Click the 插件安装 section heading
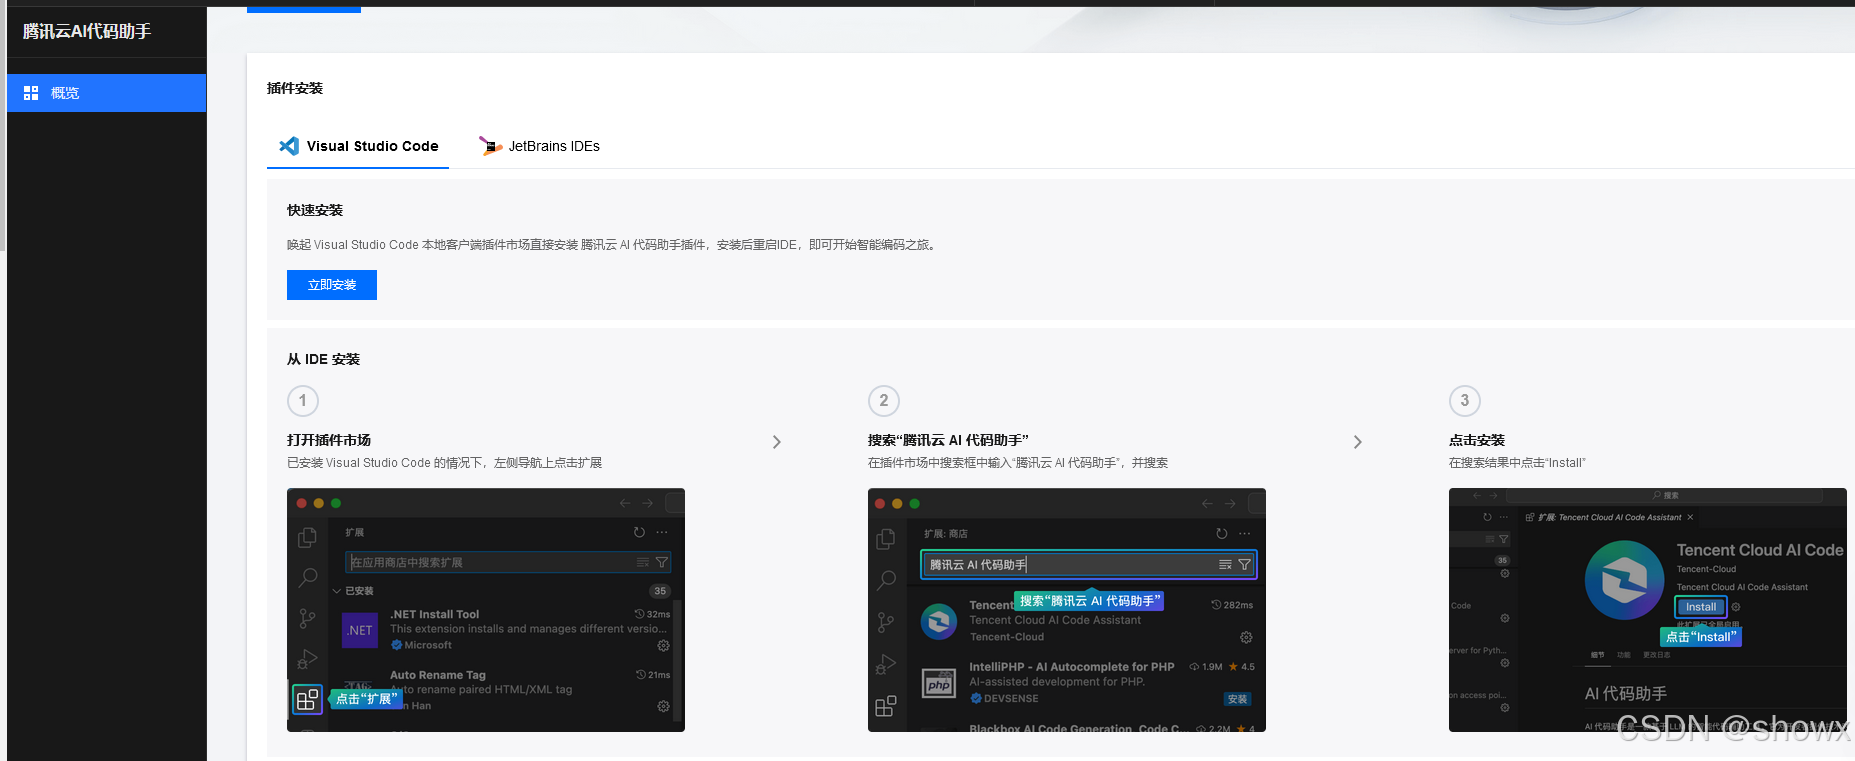 tap(295, 88)
